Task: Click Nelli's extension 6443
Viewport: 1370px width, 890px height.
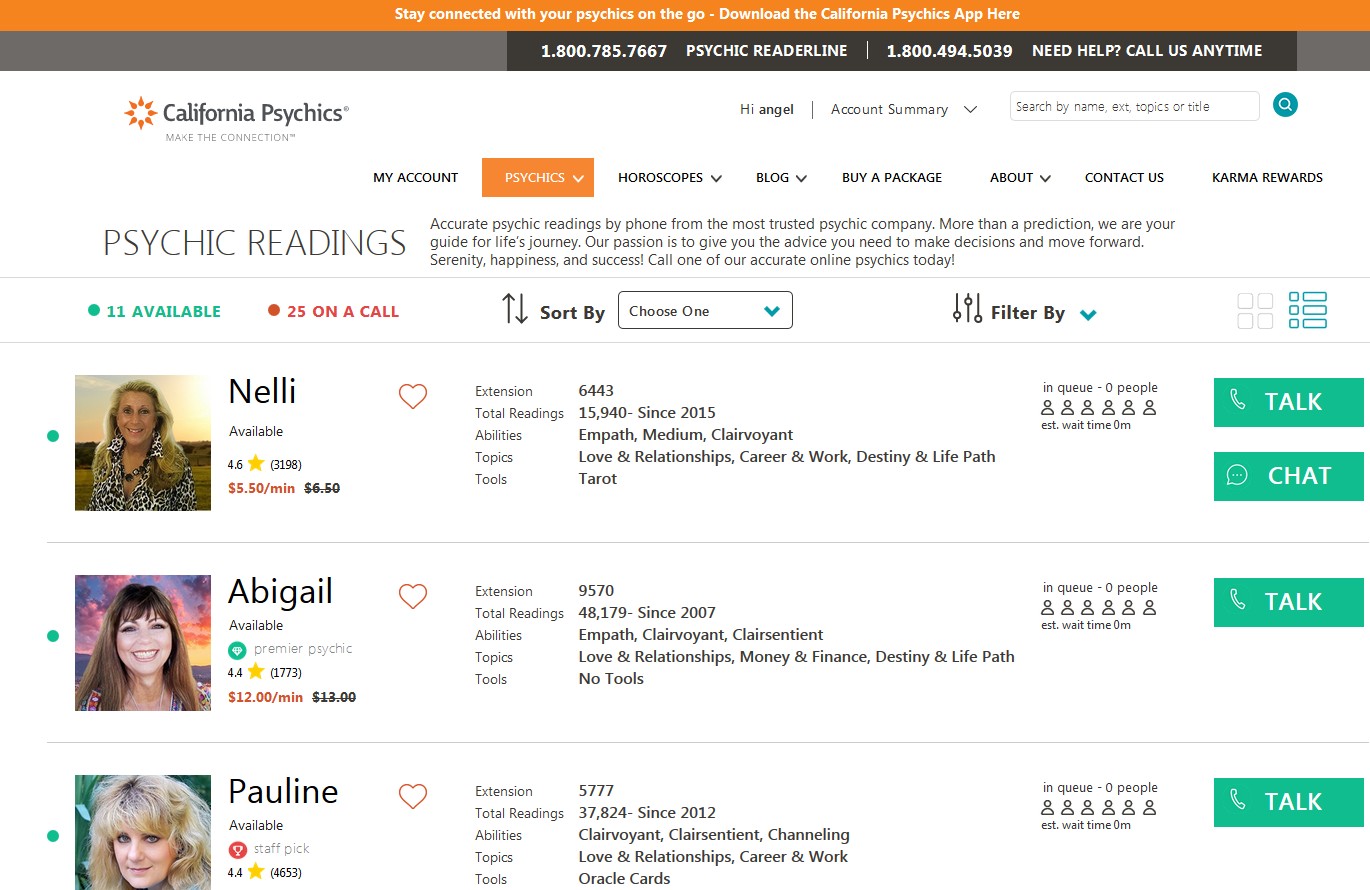Action: pyautogui.click(x=596, y=391)
